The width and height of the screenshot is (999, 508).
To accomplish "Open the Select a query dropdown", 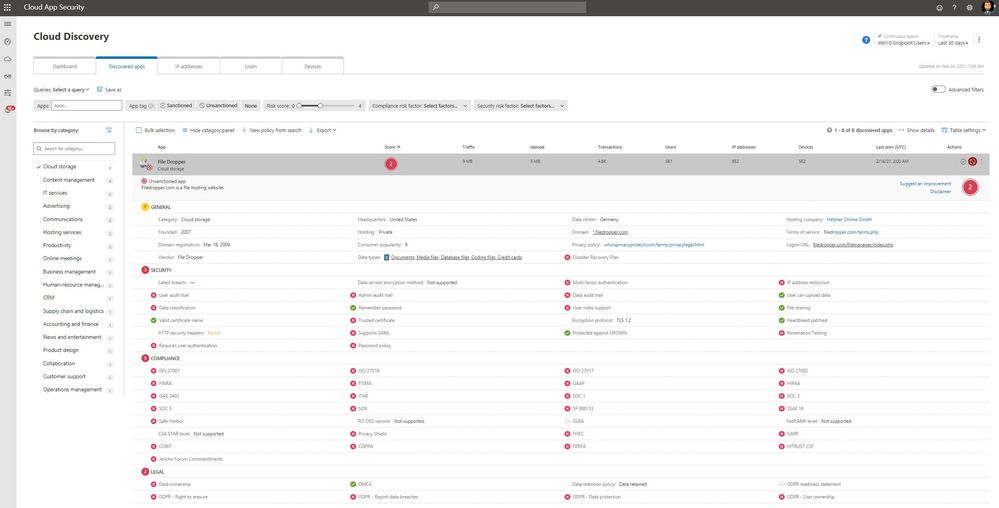I will coord(71,90).
